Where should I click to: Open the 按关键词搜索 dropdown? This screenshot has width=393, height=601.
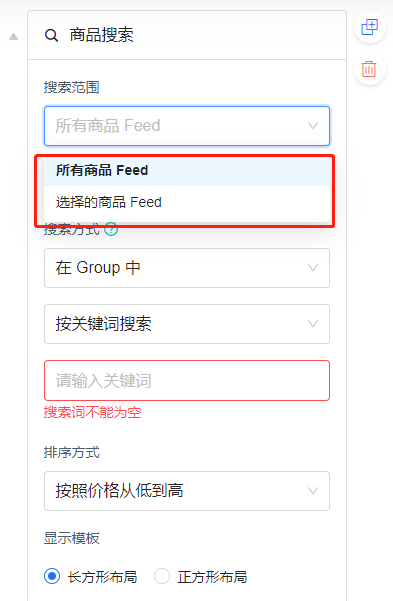(187, 324)
